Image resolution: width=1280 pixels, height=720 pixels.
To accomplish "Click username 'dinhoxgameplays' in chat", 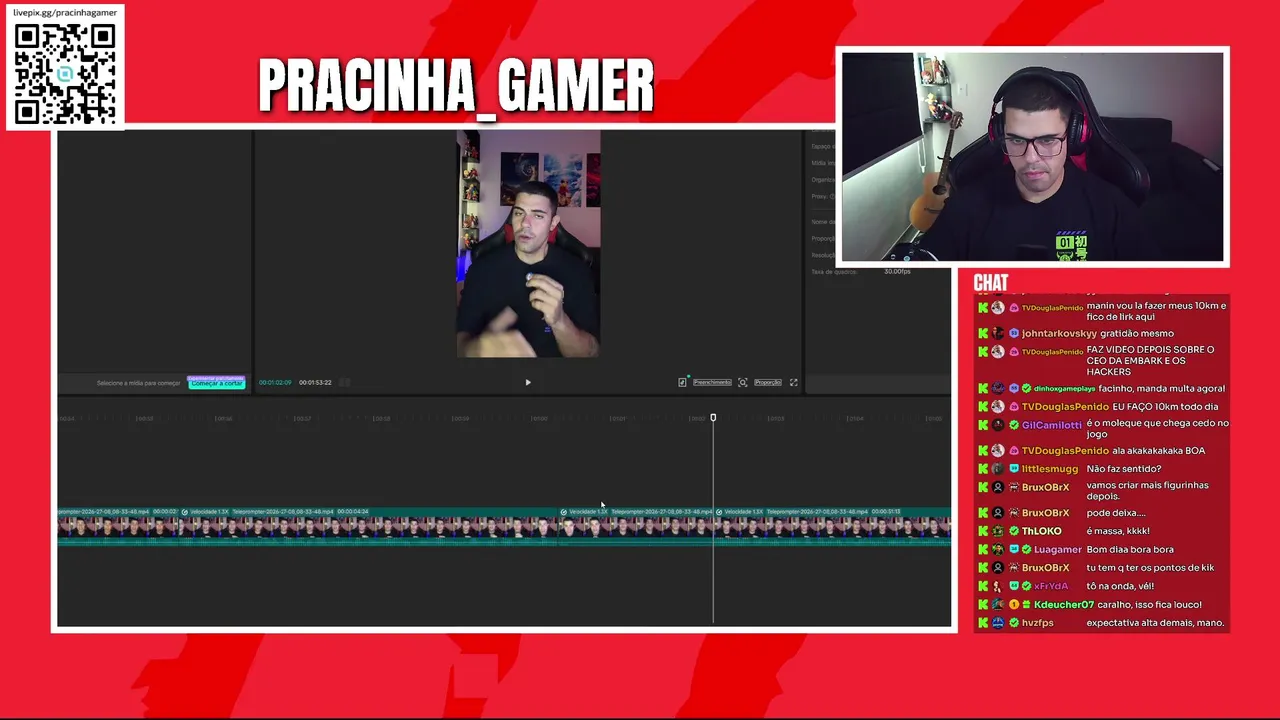I will 1065,388.
